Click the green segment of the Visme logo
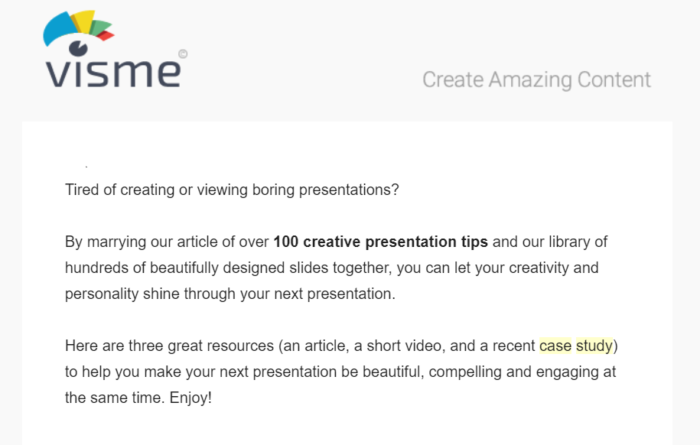 pyautogui.click(x=102, y=24)
